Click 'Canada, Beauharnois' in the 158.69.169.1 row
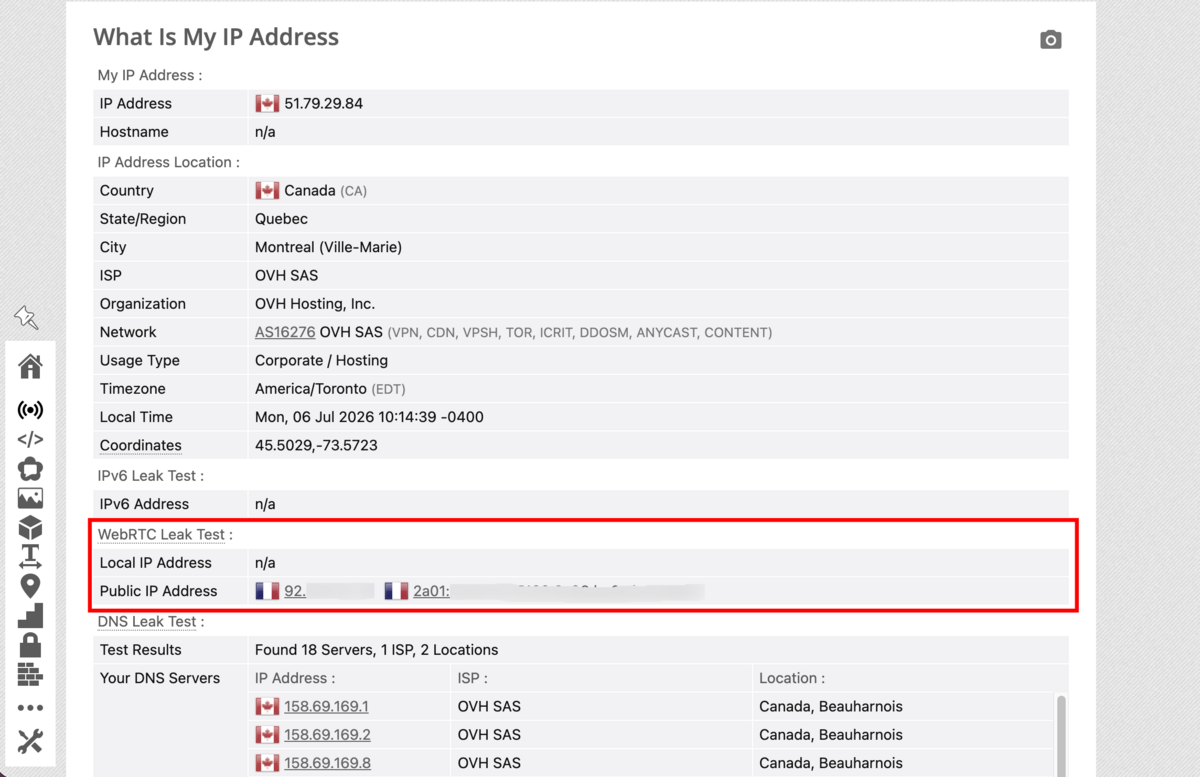The image size is (1200, 777). [x=831, y=706]
